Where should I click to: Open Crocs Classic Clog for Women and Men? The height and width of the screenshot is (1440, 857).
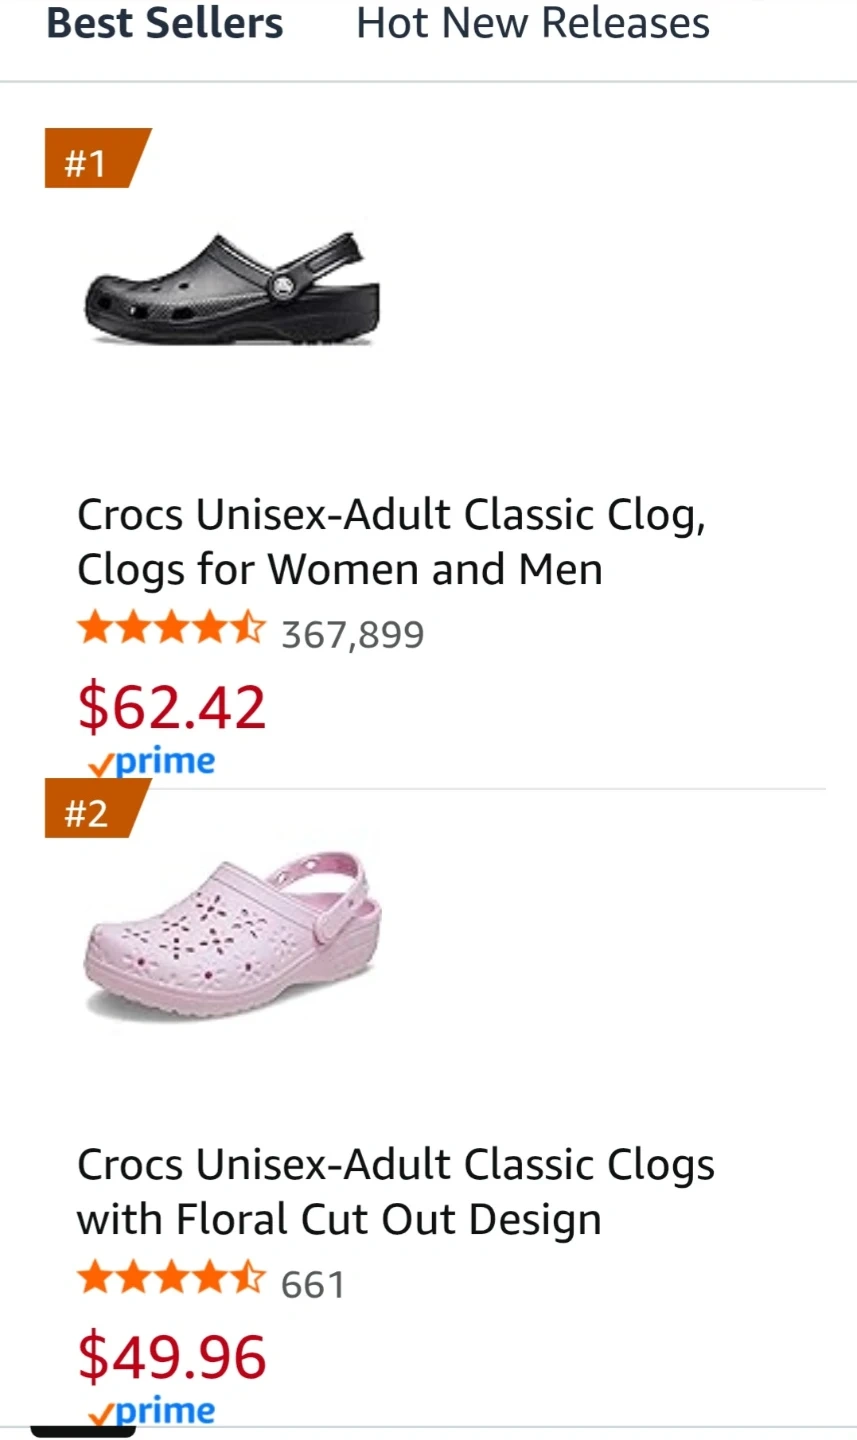pos(391,542)
